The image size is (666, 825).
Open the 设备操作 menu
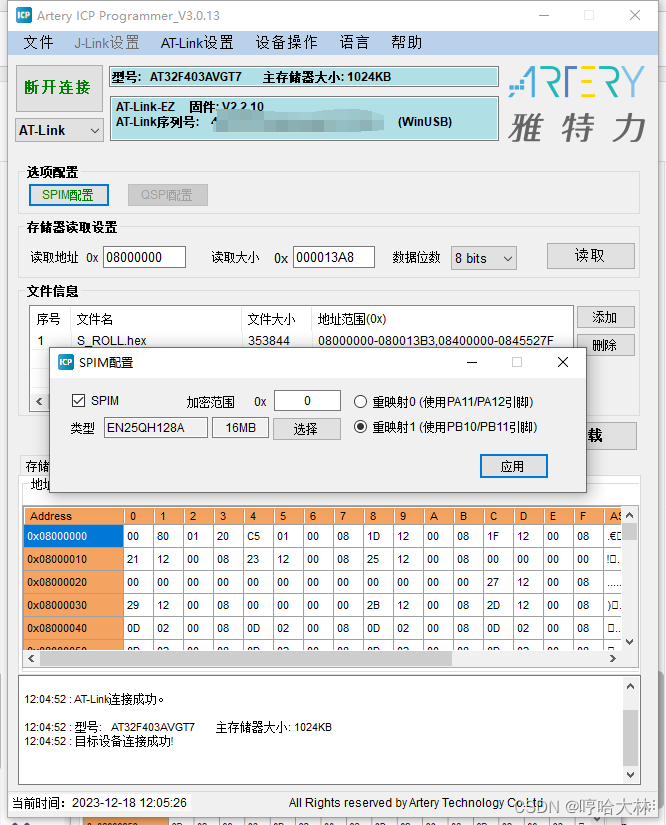287,43
